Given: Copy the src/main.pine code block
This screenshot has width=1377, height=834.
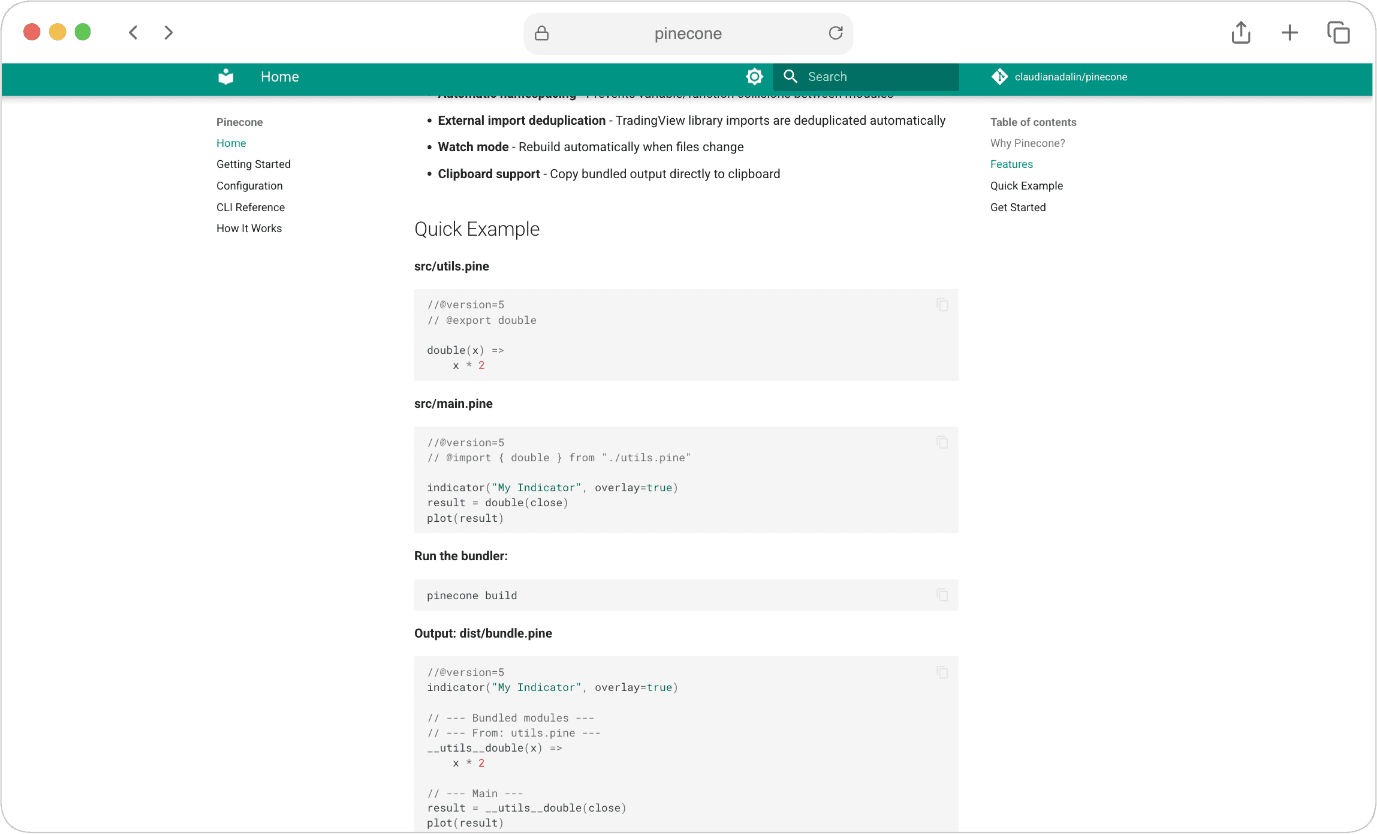Looking at the screenshot, I should [x=941, y=442].
